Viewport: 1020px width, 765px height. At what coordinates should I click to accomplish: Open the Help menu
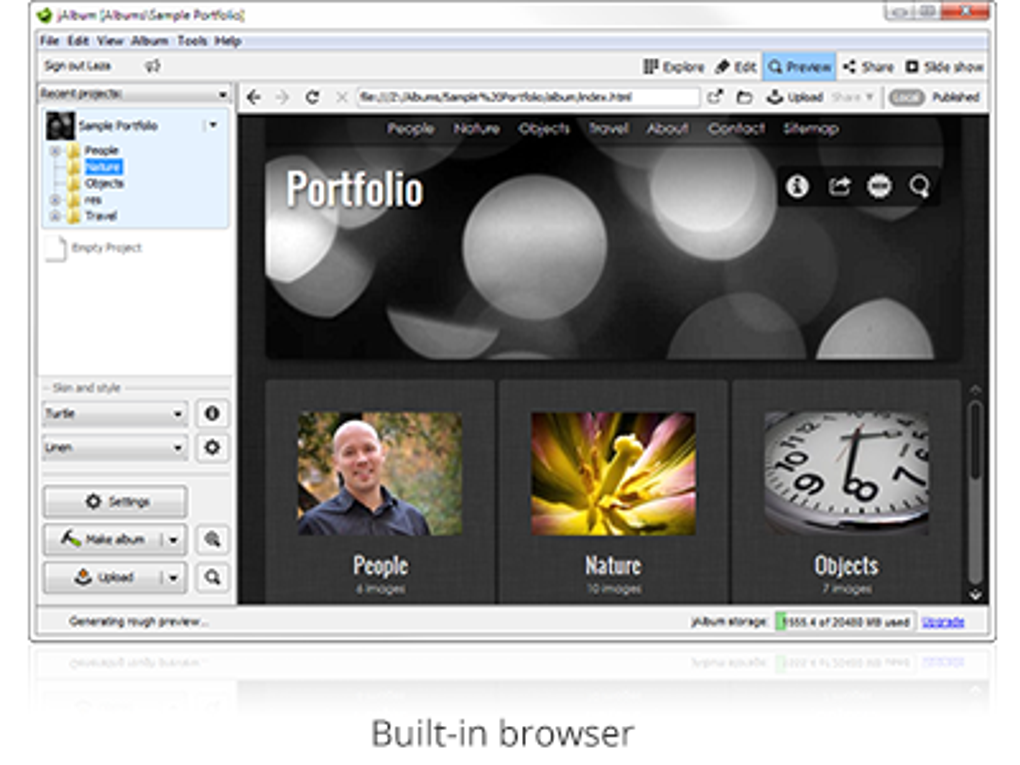tap(228, 41)
